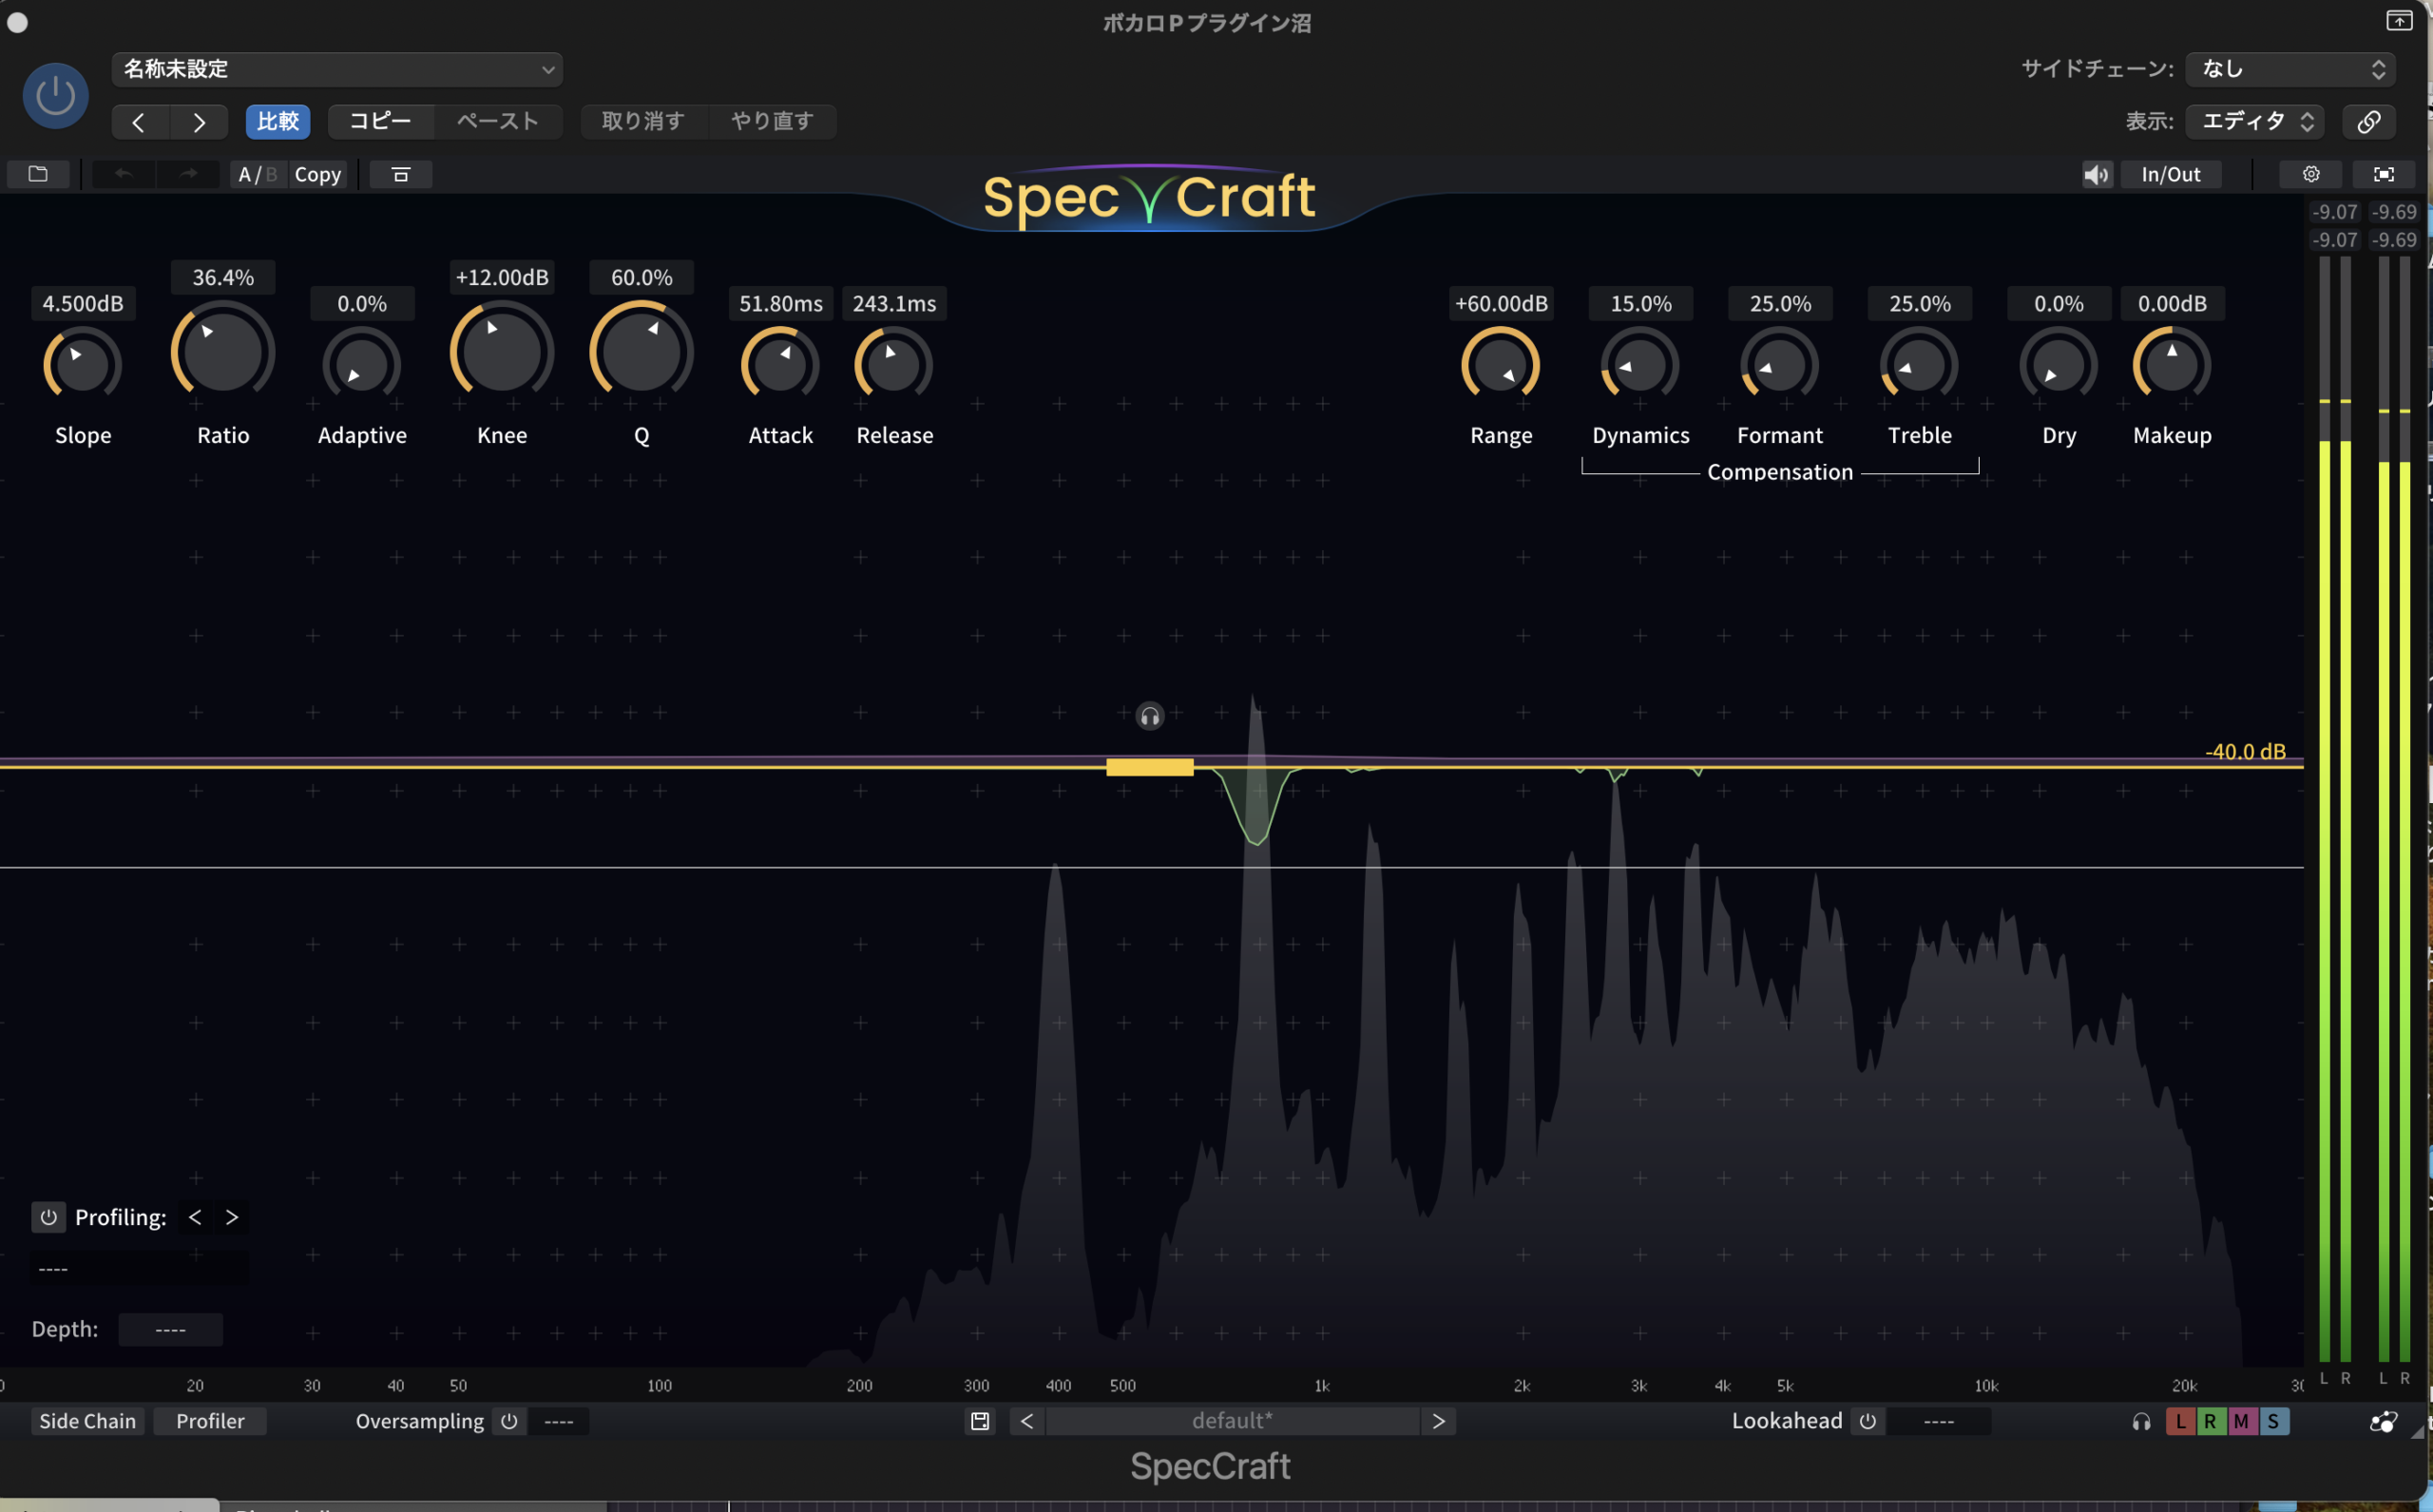Toggle the plugin bypass power button
2433x1512 pixels.
55,96
